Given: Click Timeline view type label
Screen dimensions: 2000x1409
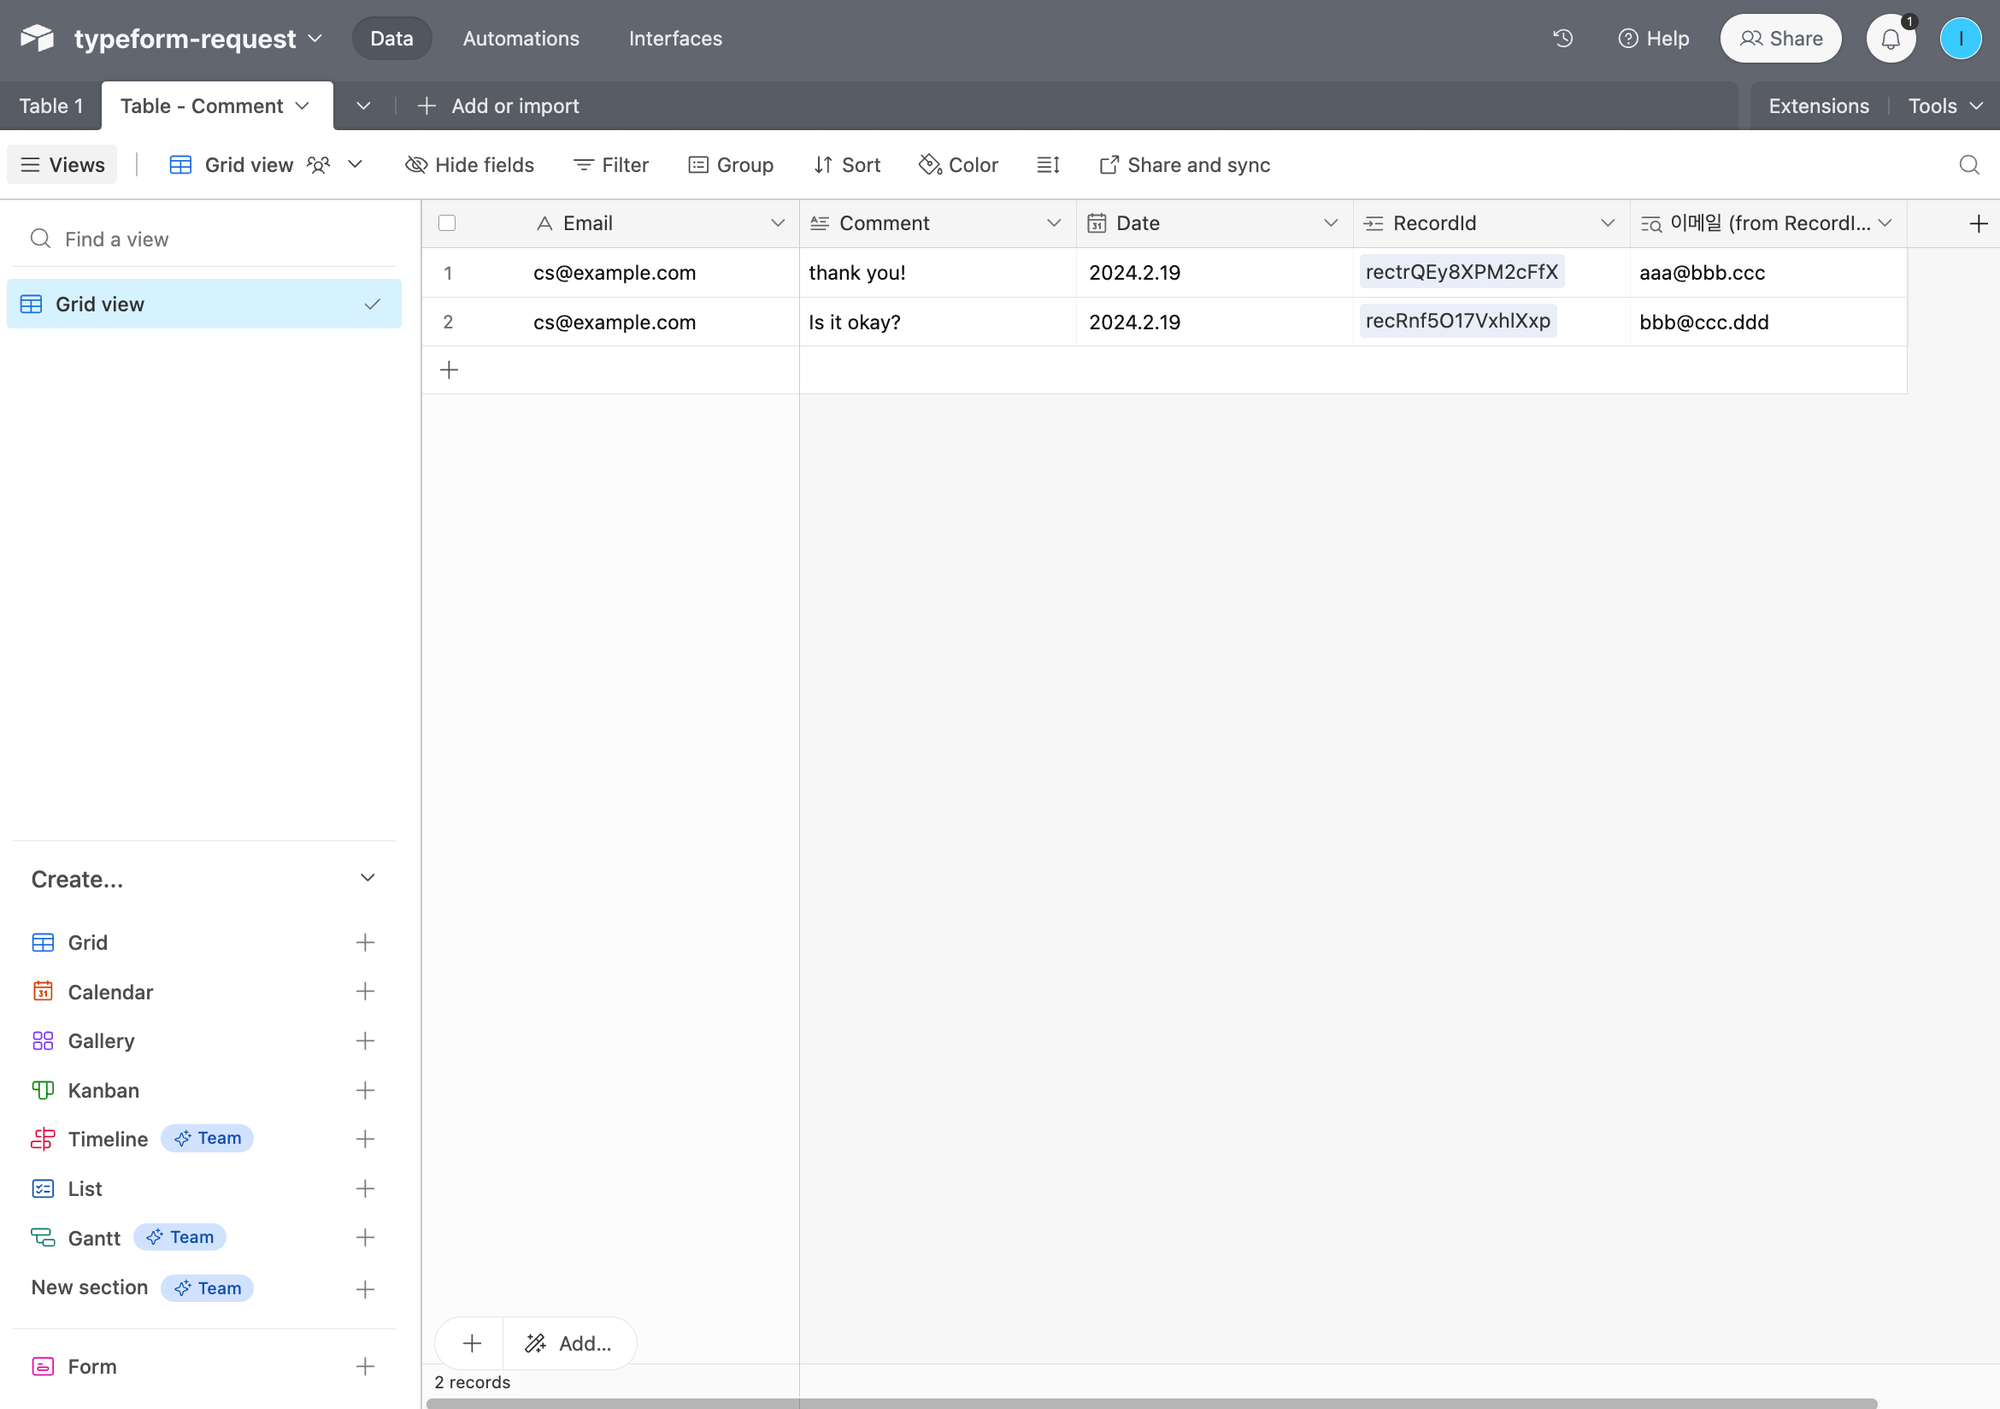Looking at the screenshot, I should tap(108, 1139).
